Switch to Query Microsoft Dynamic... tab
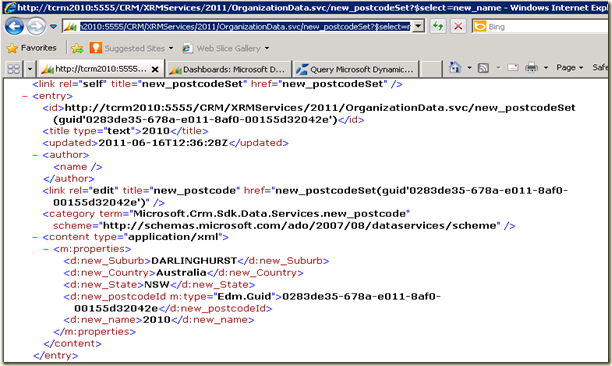 tap(355, 69)
